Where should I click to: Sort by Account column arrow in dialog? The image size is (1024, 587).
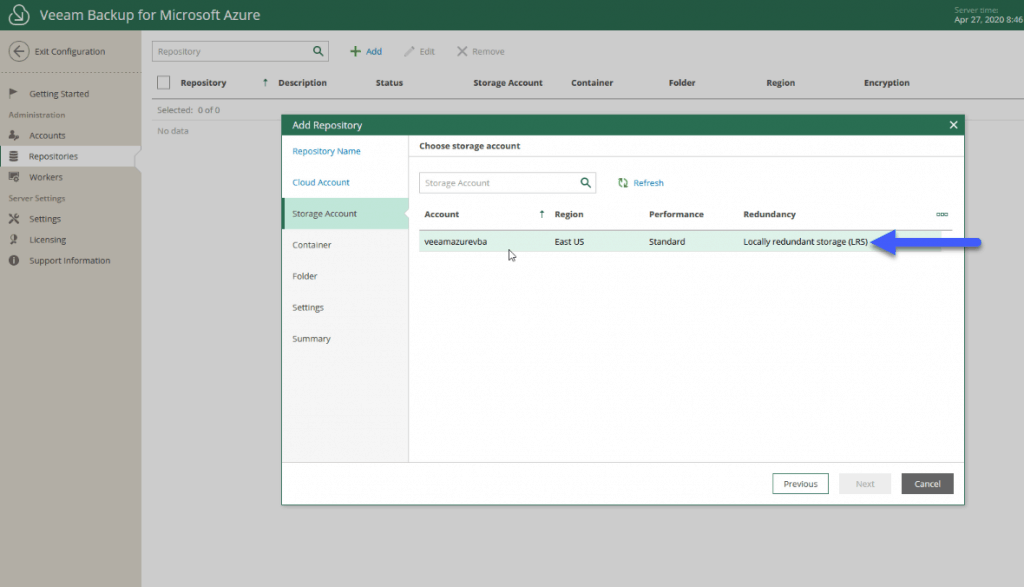click(541, 214)
